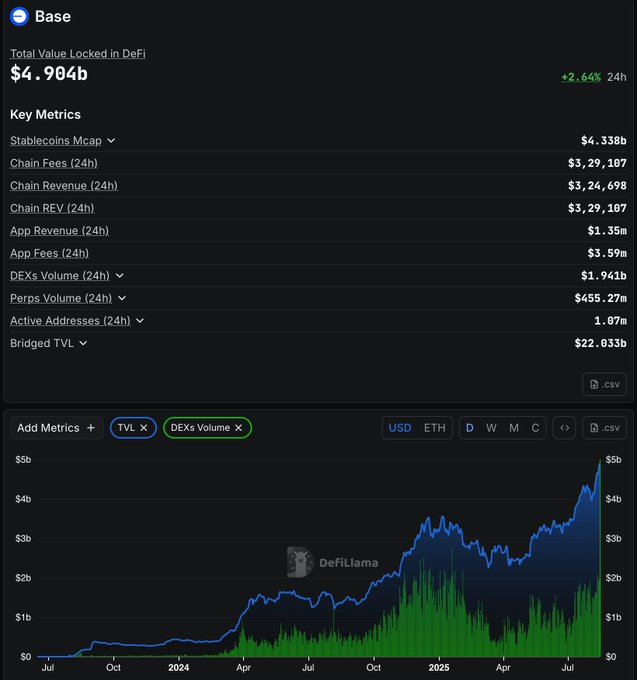
Task: Click the Key Metrics heading
Action: pyautogui.click(x=45, y=114)
